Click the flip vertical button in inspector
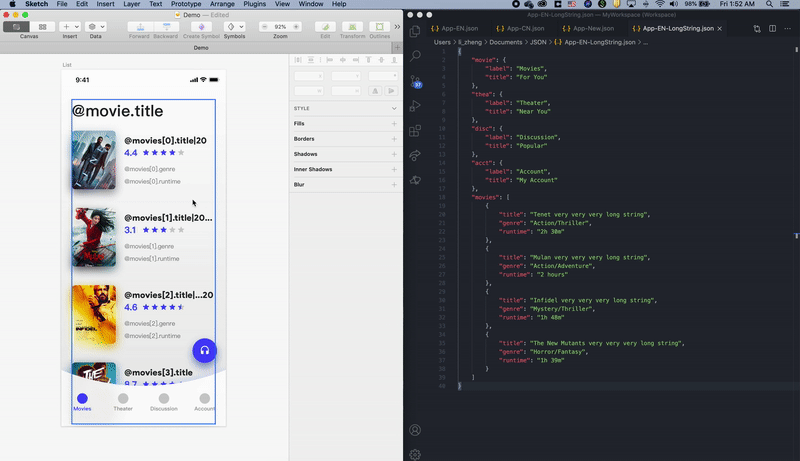Viewport: 800px width, 461px height. pyautogui.click(x=391, y=91)
